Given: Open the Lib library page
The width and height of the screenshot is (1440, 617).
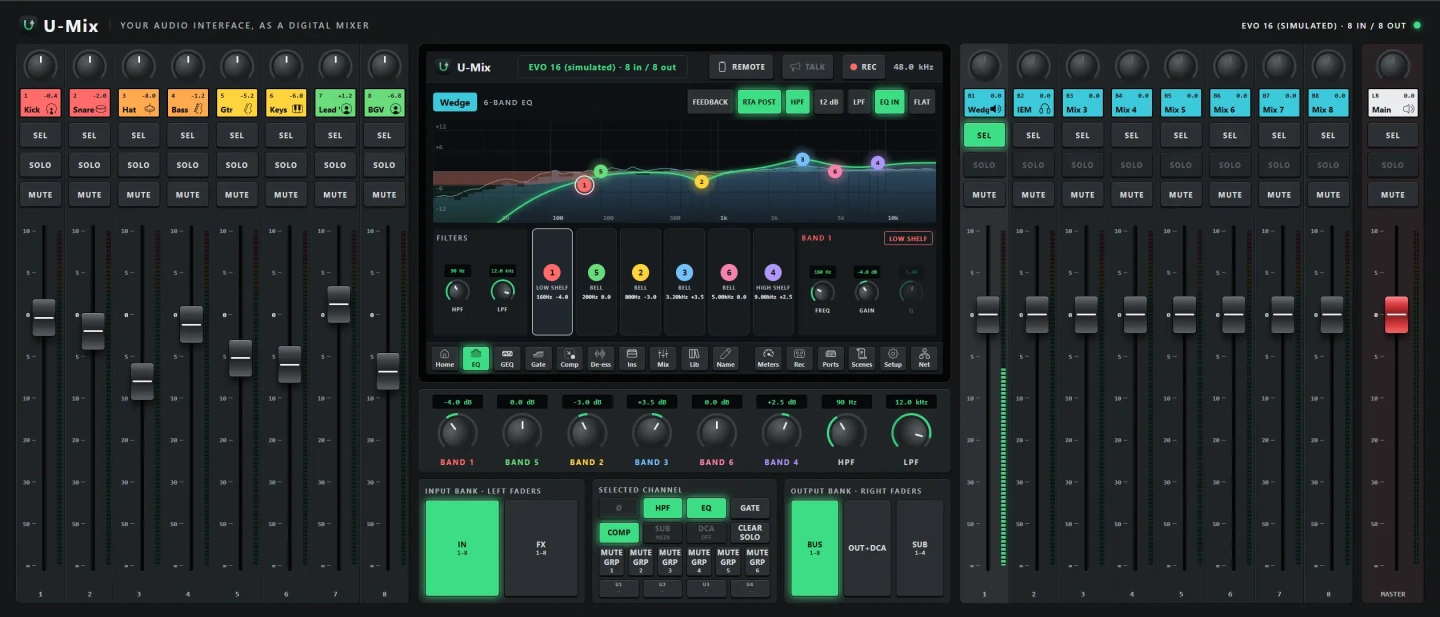Looking at the screenshot, I should [694, 358].
